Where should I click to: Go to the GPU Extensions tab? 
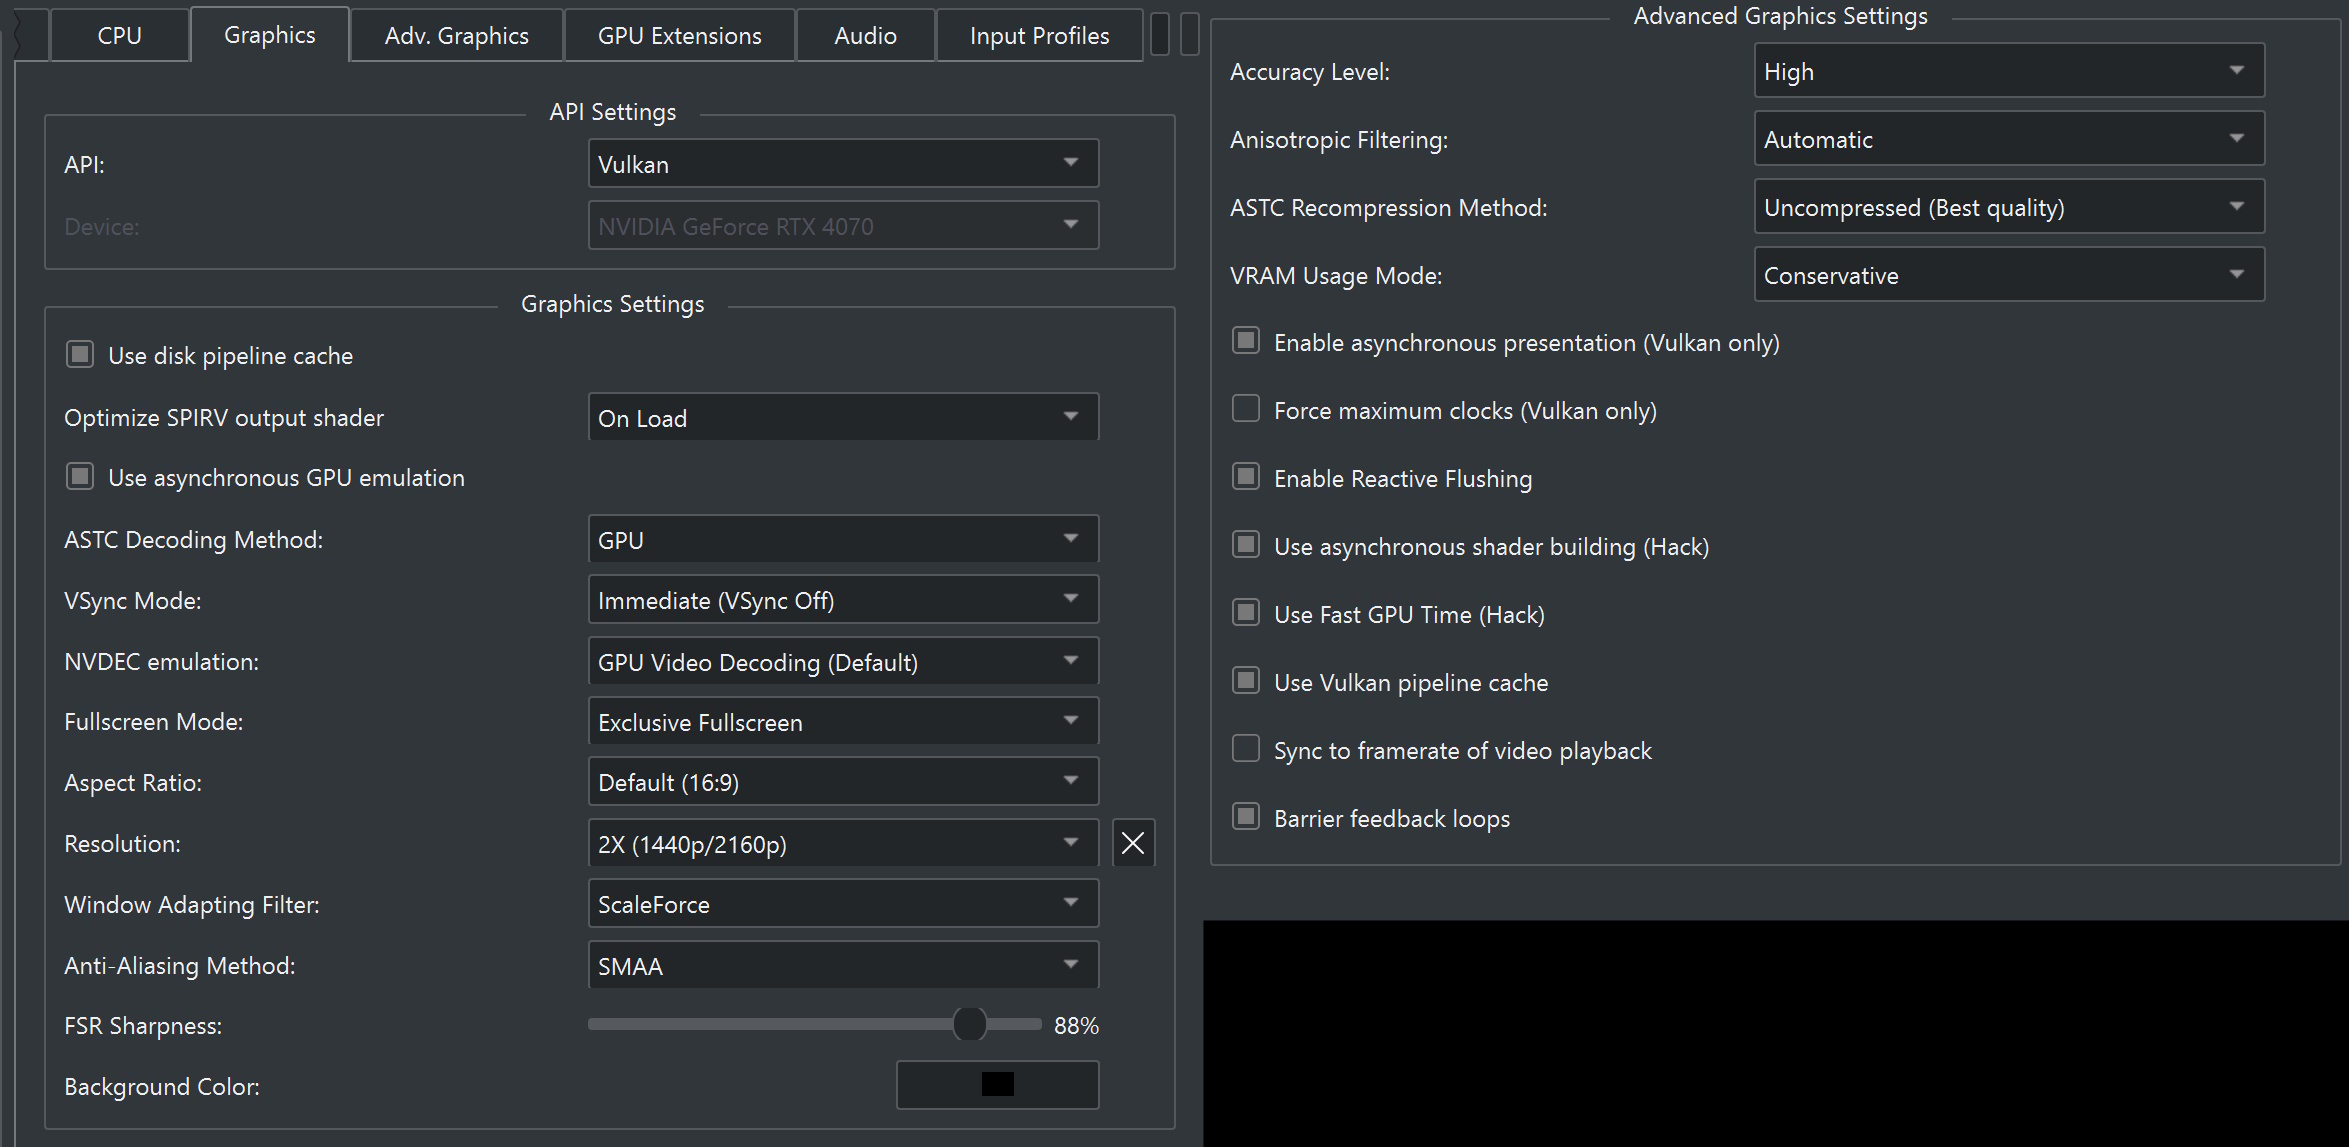coord(680,35)
